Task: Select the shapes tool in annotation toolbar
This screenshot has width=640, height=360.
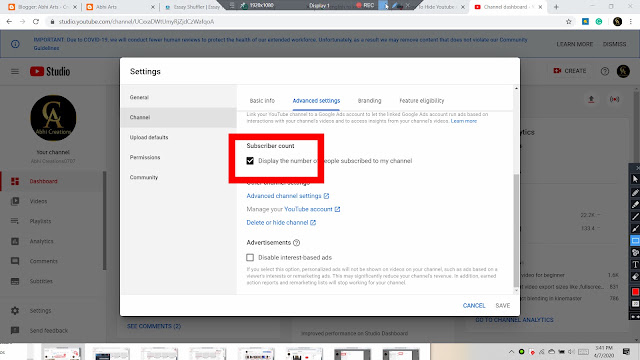Action: [635, 253]
